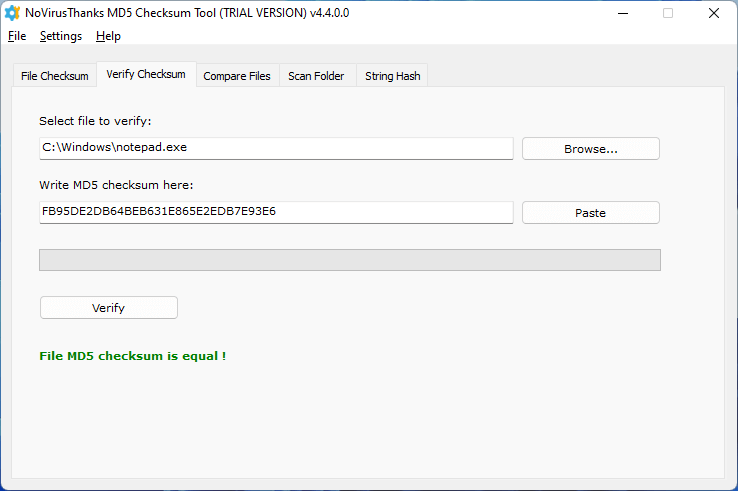Open the Settings menu
Viewport: 738px width, 491px height.
pyautogui.click(x=61, y=36)
